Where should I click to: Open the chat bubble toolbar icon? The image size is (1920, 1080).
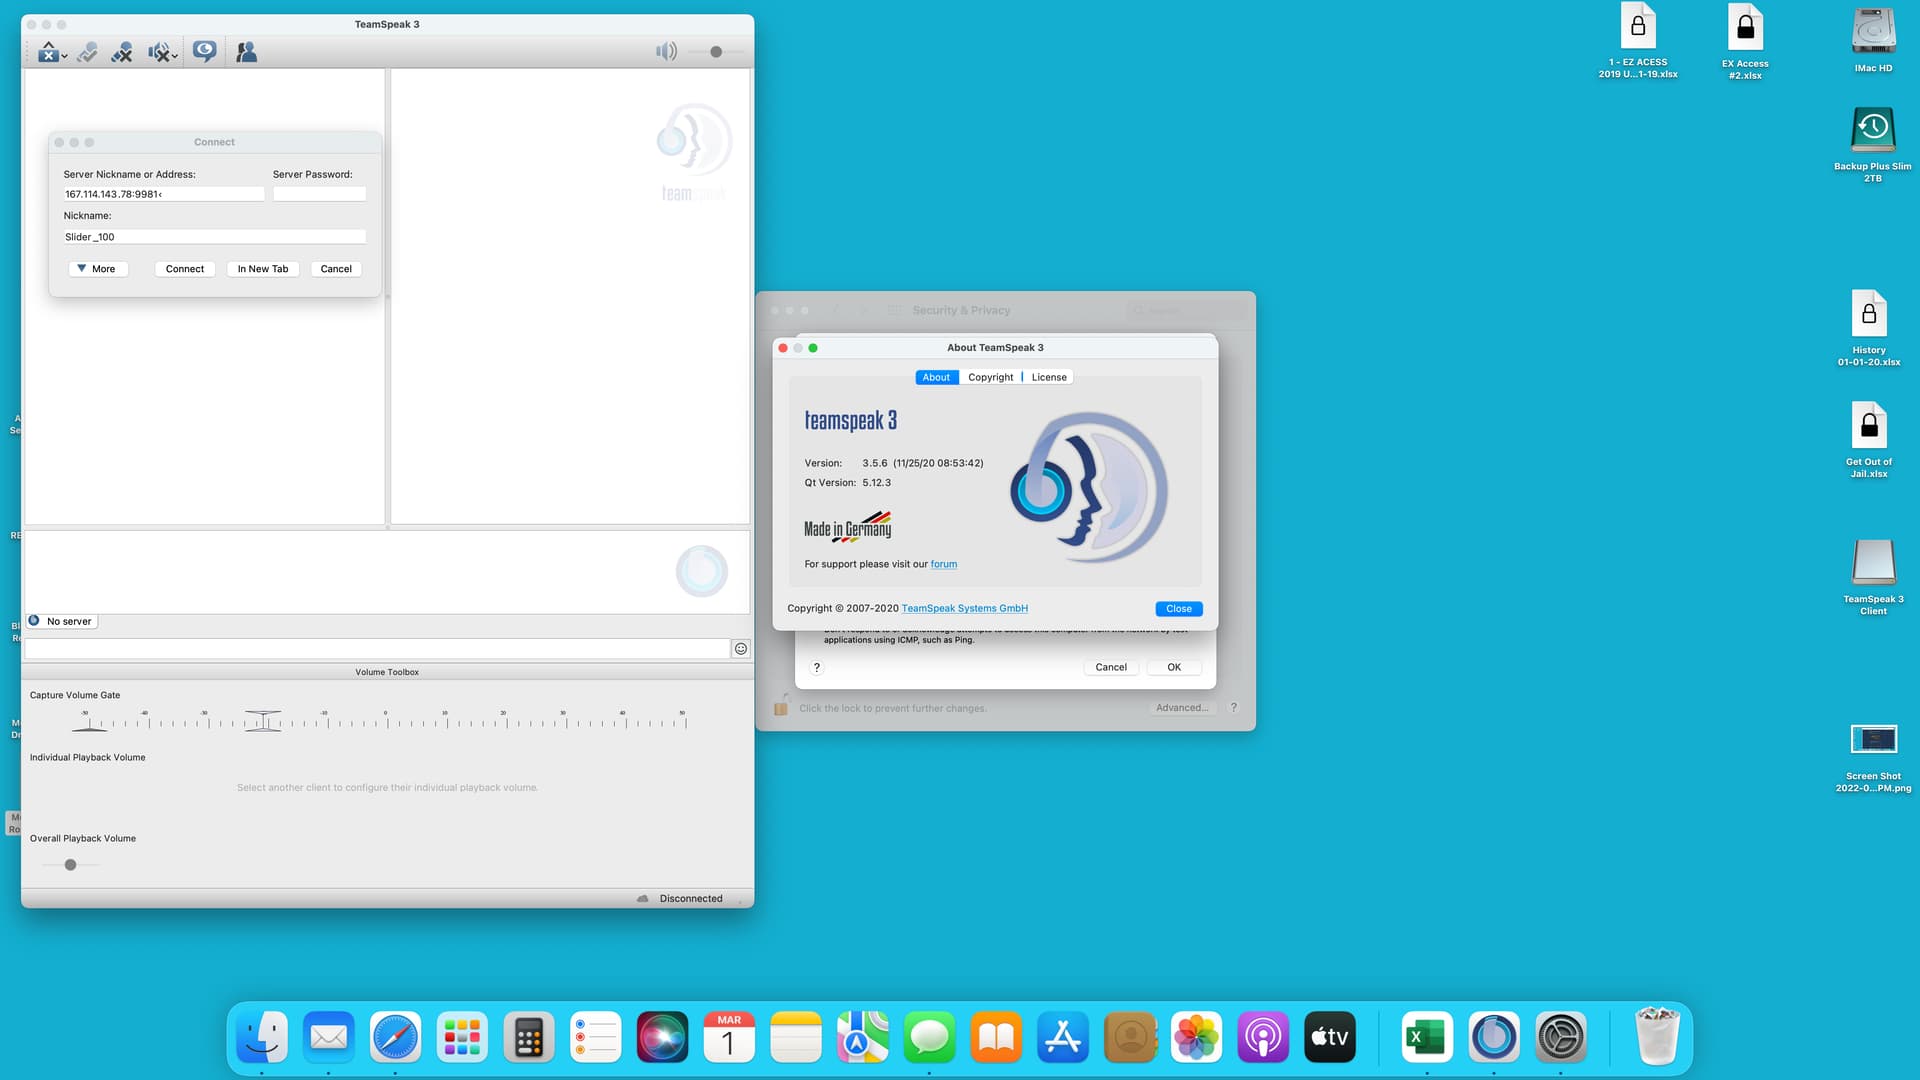click(x=205, y=51)
